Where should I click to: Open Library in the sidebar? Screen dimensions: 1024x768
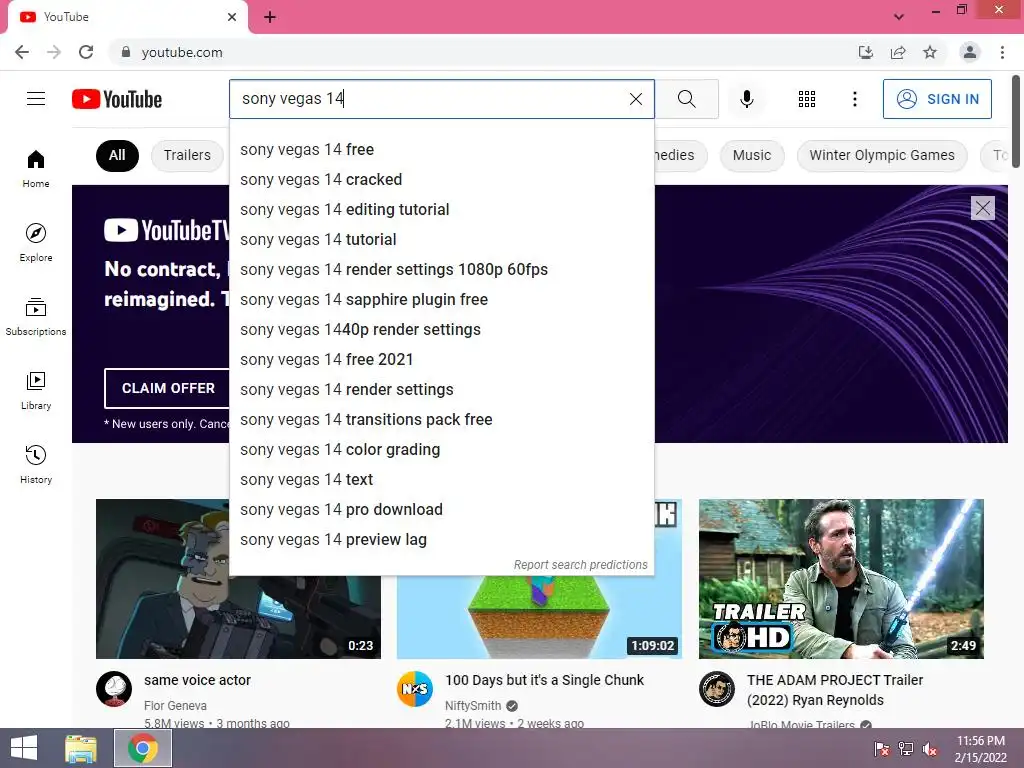(36, 391)
